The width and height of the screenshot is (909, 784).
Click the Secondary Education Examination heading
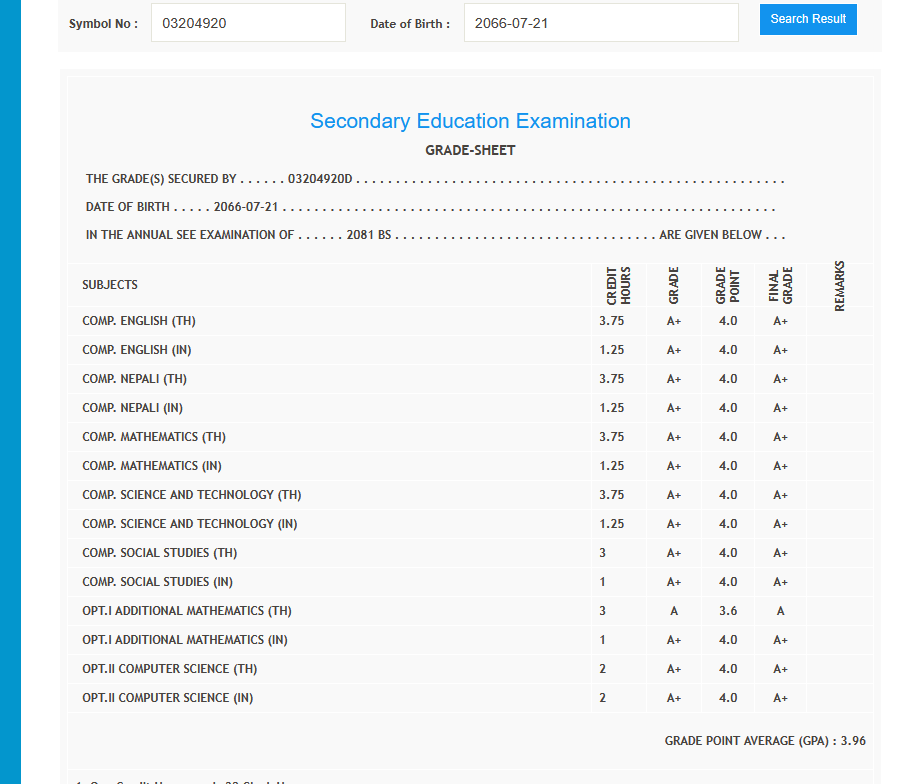(470, 121)
